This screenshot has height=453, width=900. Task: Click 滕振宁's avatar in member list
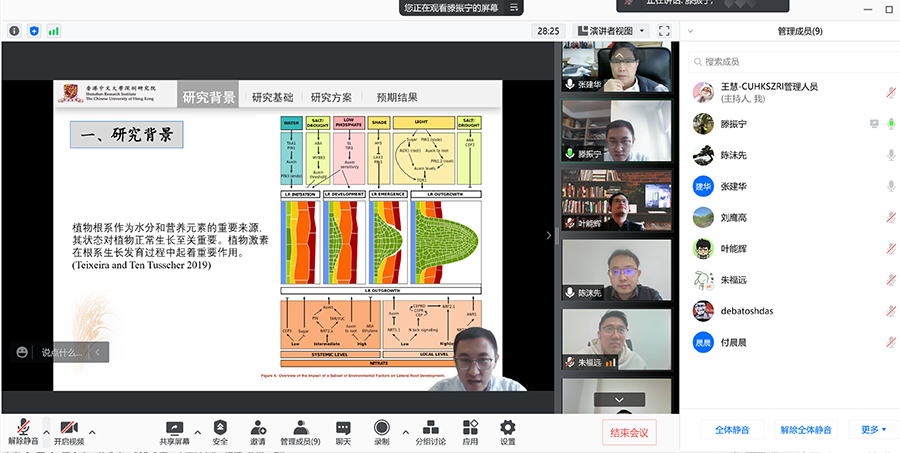click(703, 123)
